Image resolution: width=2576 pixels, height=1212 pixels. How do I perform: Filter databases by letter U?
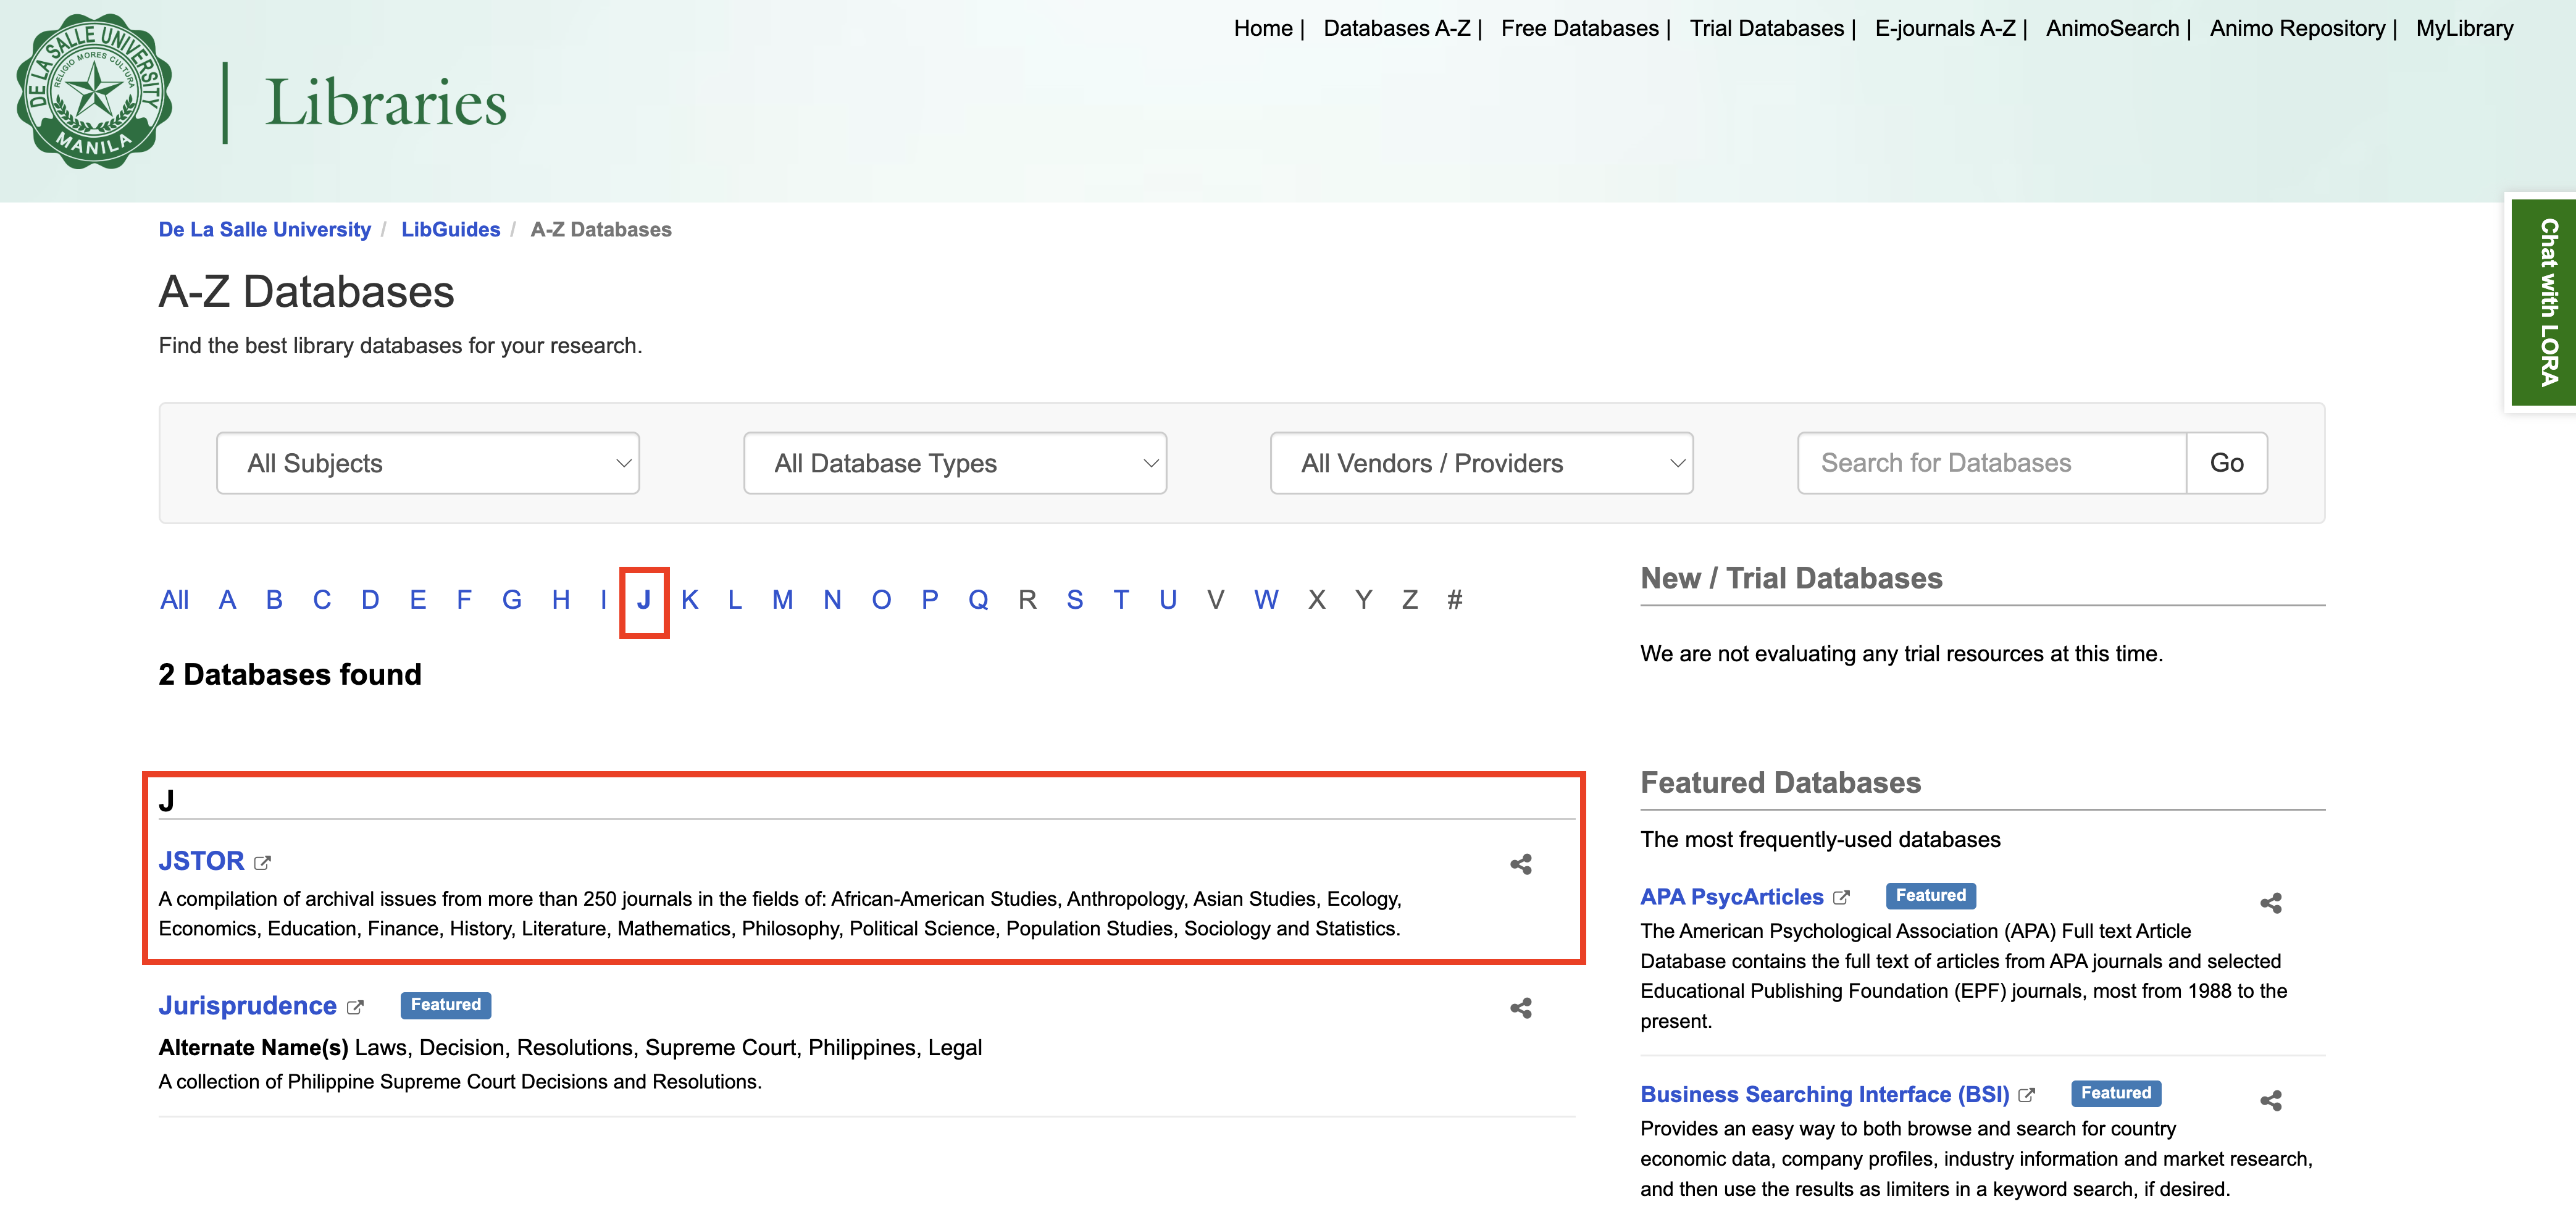(1168, 600)
